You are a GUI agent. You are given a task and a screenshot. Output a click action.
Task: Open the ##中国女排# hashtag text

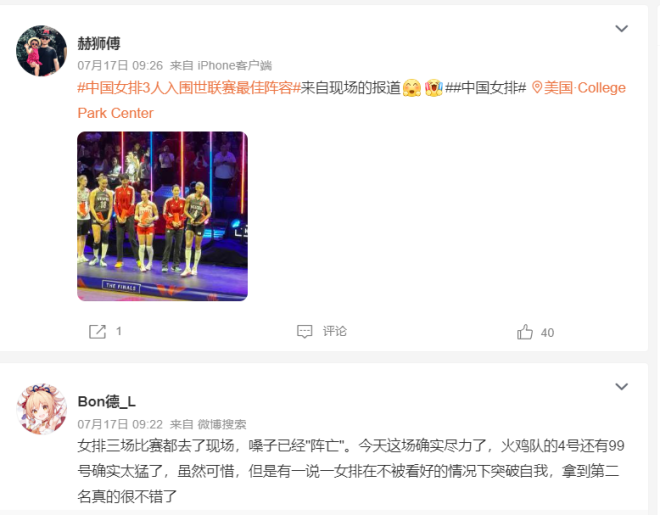[x=486, y=88]
